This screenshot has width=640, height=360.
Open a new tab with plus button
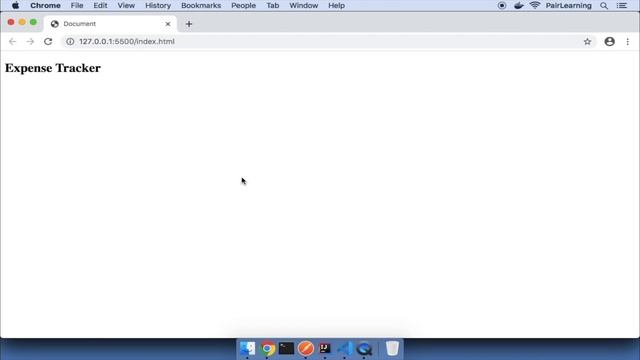click(189, 24)
